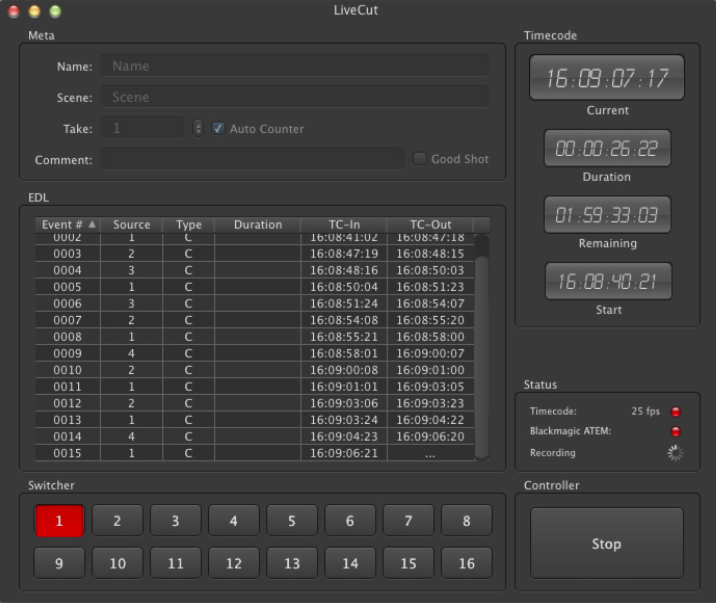The image size is (716, 603).
Task: Select EDL event row 0010
Action: click(255, 370)
